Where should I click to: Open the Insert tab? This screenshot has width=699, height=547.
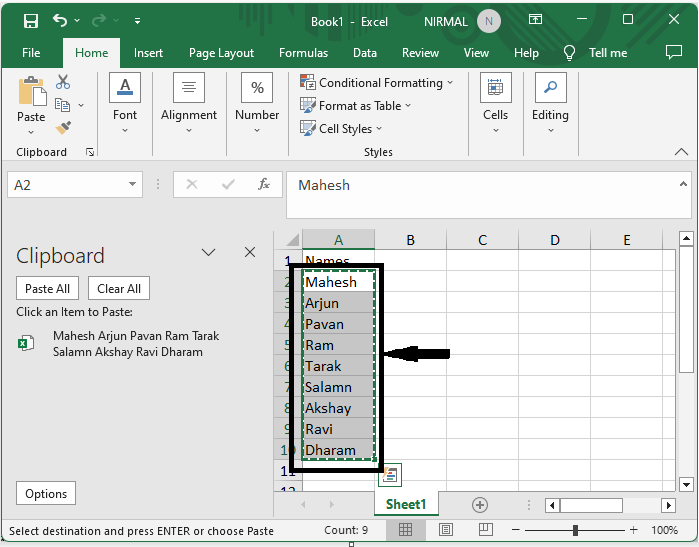point(148,53)
